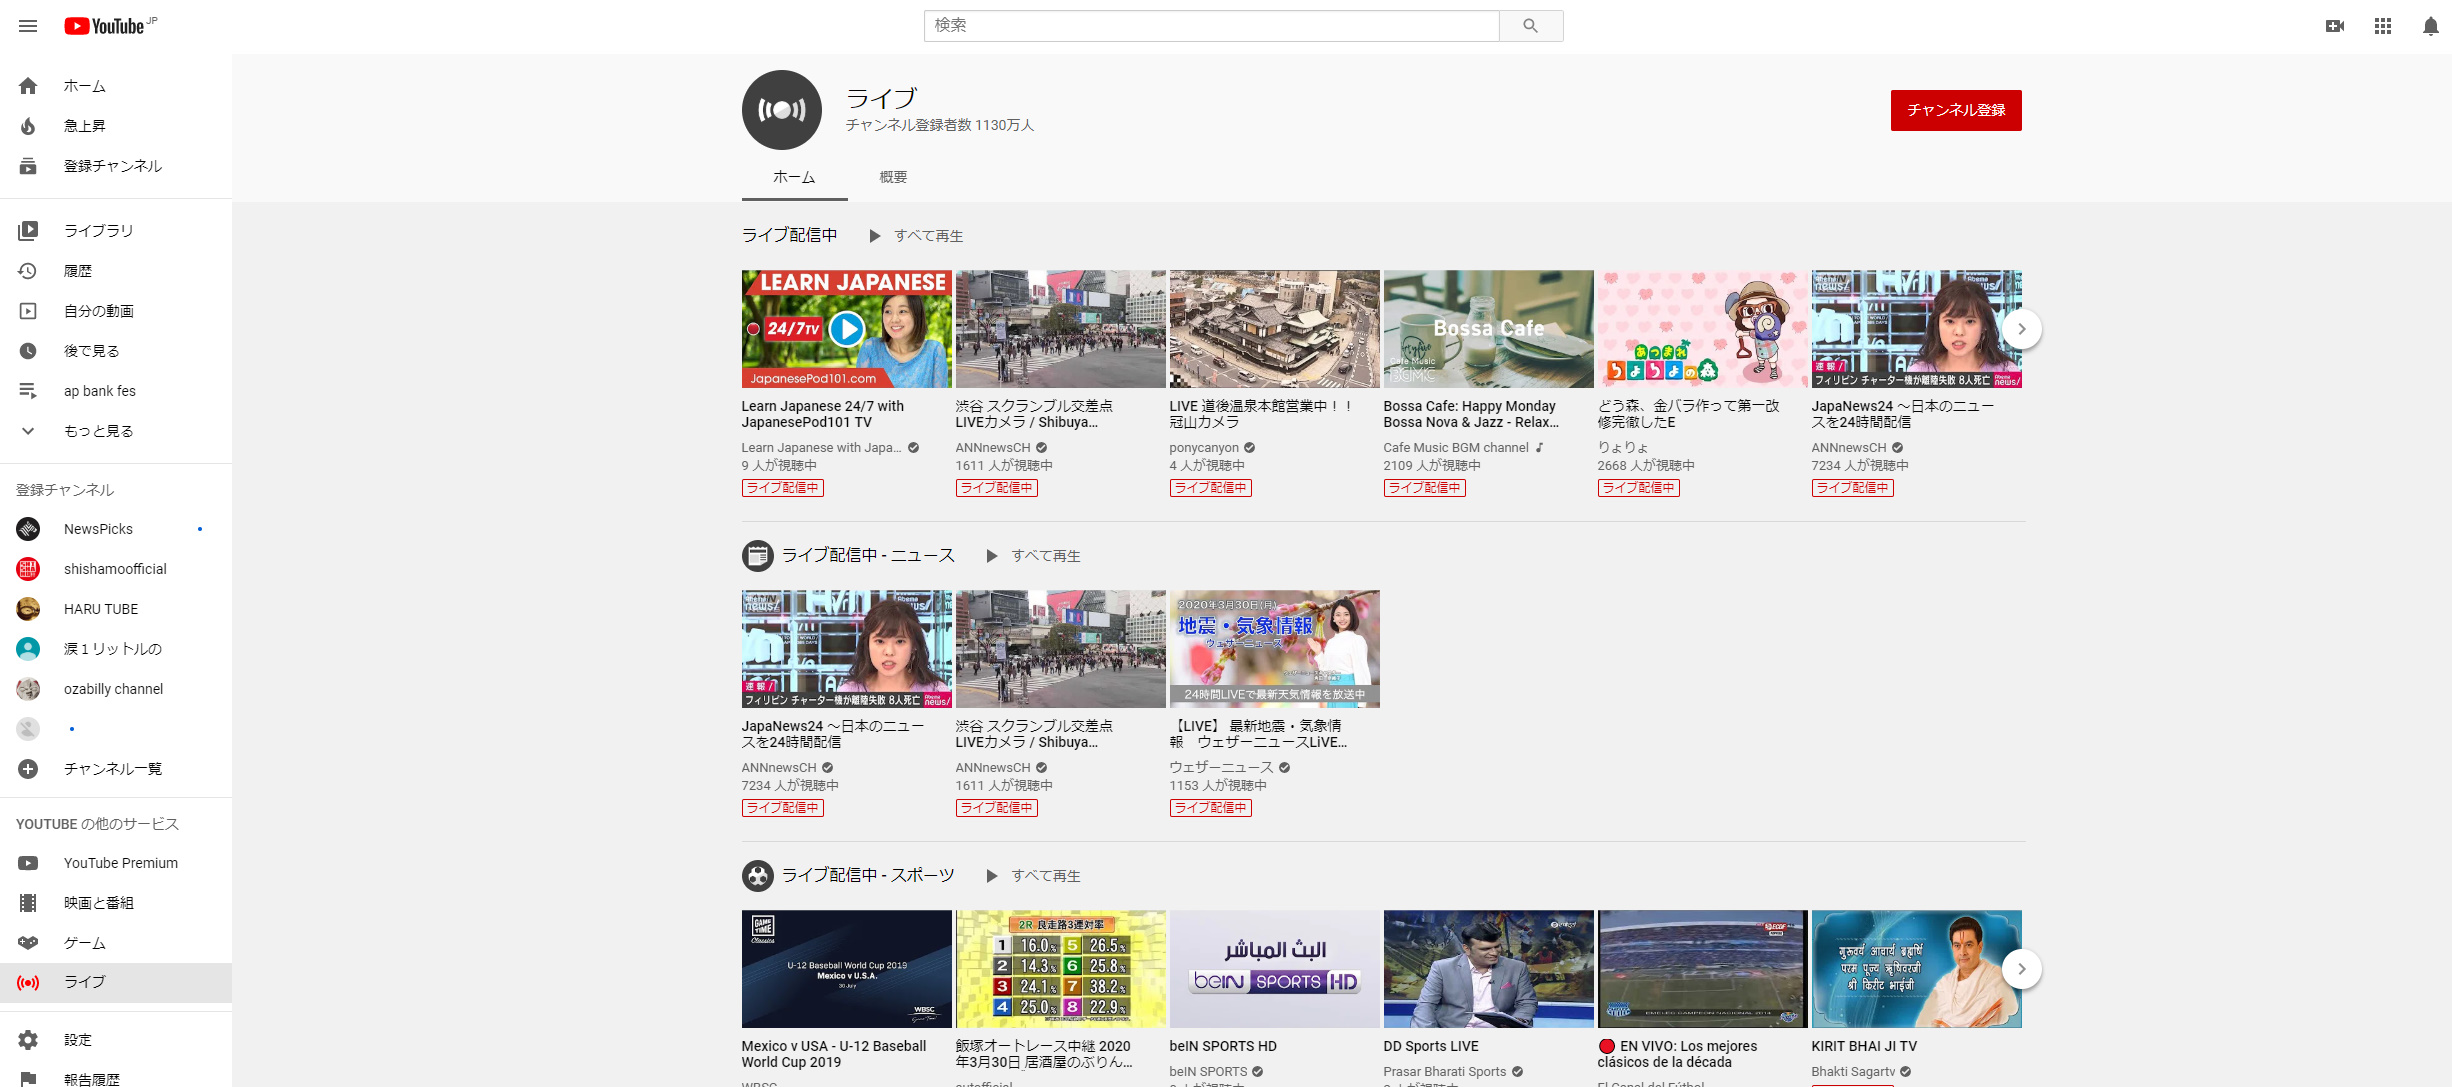
Task: Open ゲーム gaming in sidebar
Action: coord(85,943)
